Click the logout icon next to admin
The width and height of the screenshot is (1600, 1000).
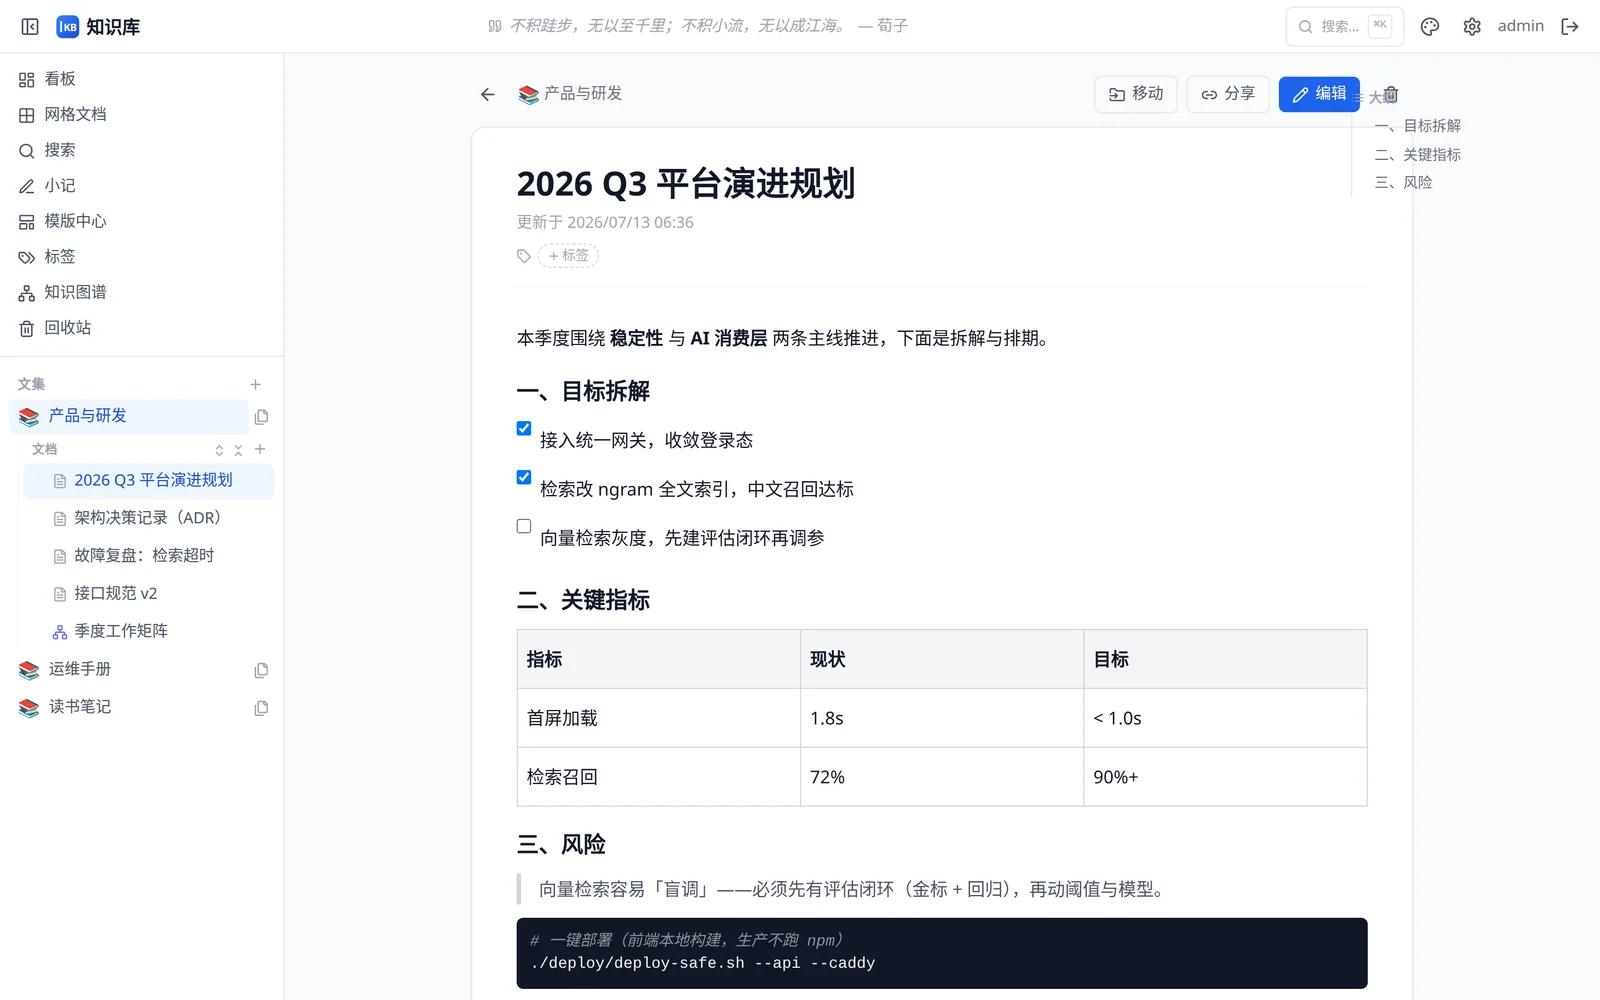pos(1570,27)
